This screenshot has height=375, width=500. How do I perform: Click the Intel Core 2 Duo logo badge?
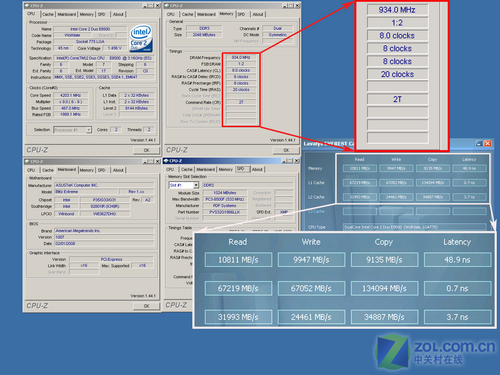tap(141, 38)
